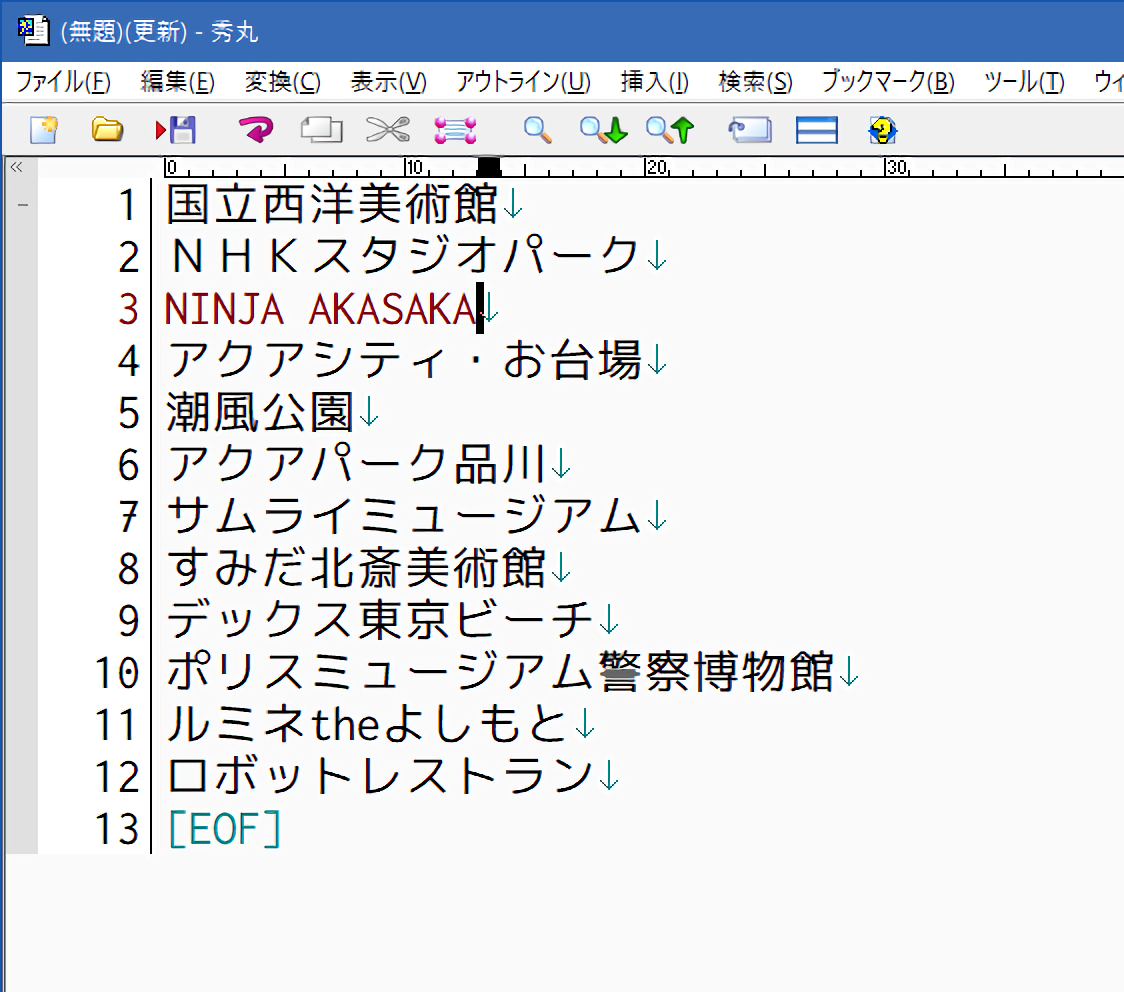The image size is (1124, 992).
Task: Split the window with the blue-bars icon
Action: click(x=816, y=130)
